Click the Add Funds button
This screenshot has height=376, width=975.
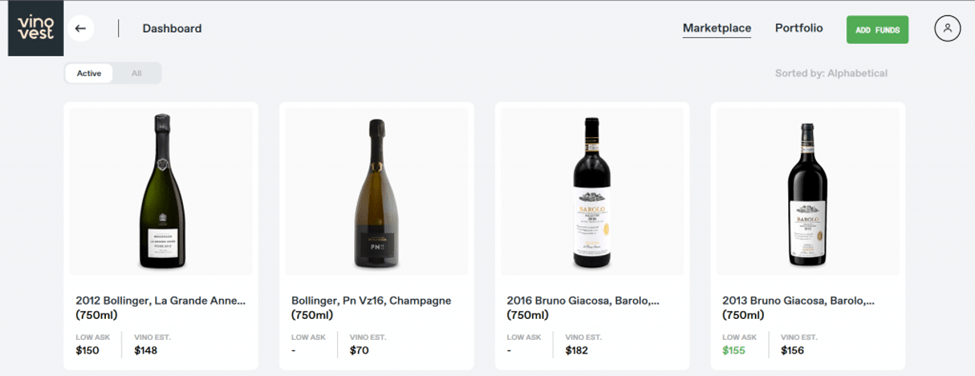tap(877, 30)
